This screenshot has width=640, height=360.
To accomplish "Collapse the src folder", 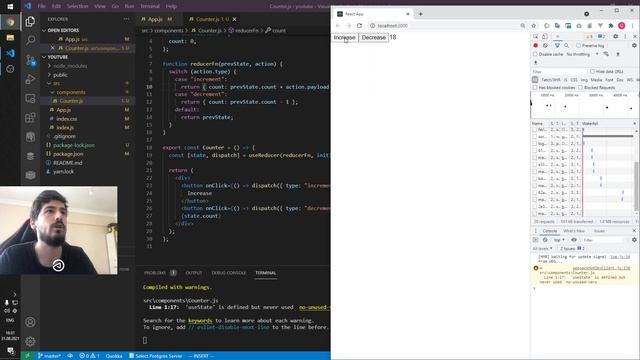I will 54,83.
